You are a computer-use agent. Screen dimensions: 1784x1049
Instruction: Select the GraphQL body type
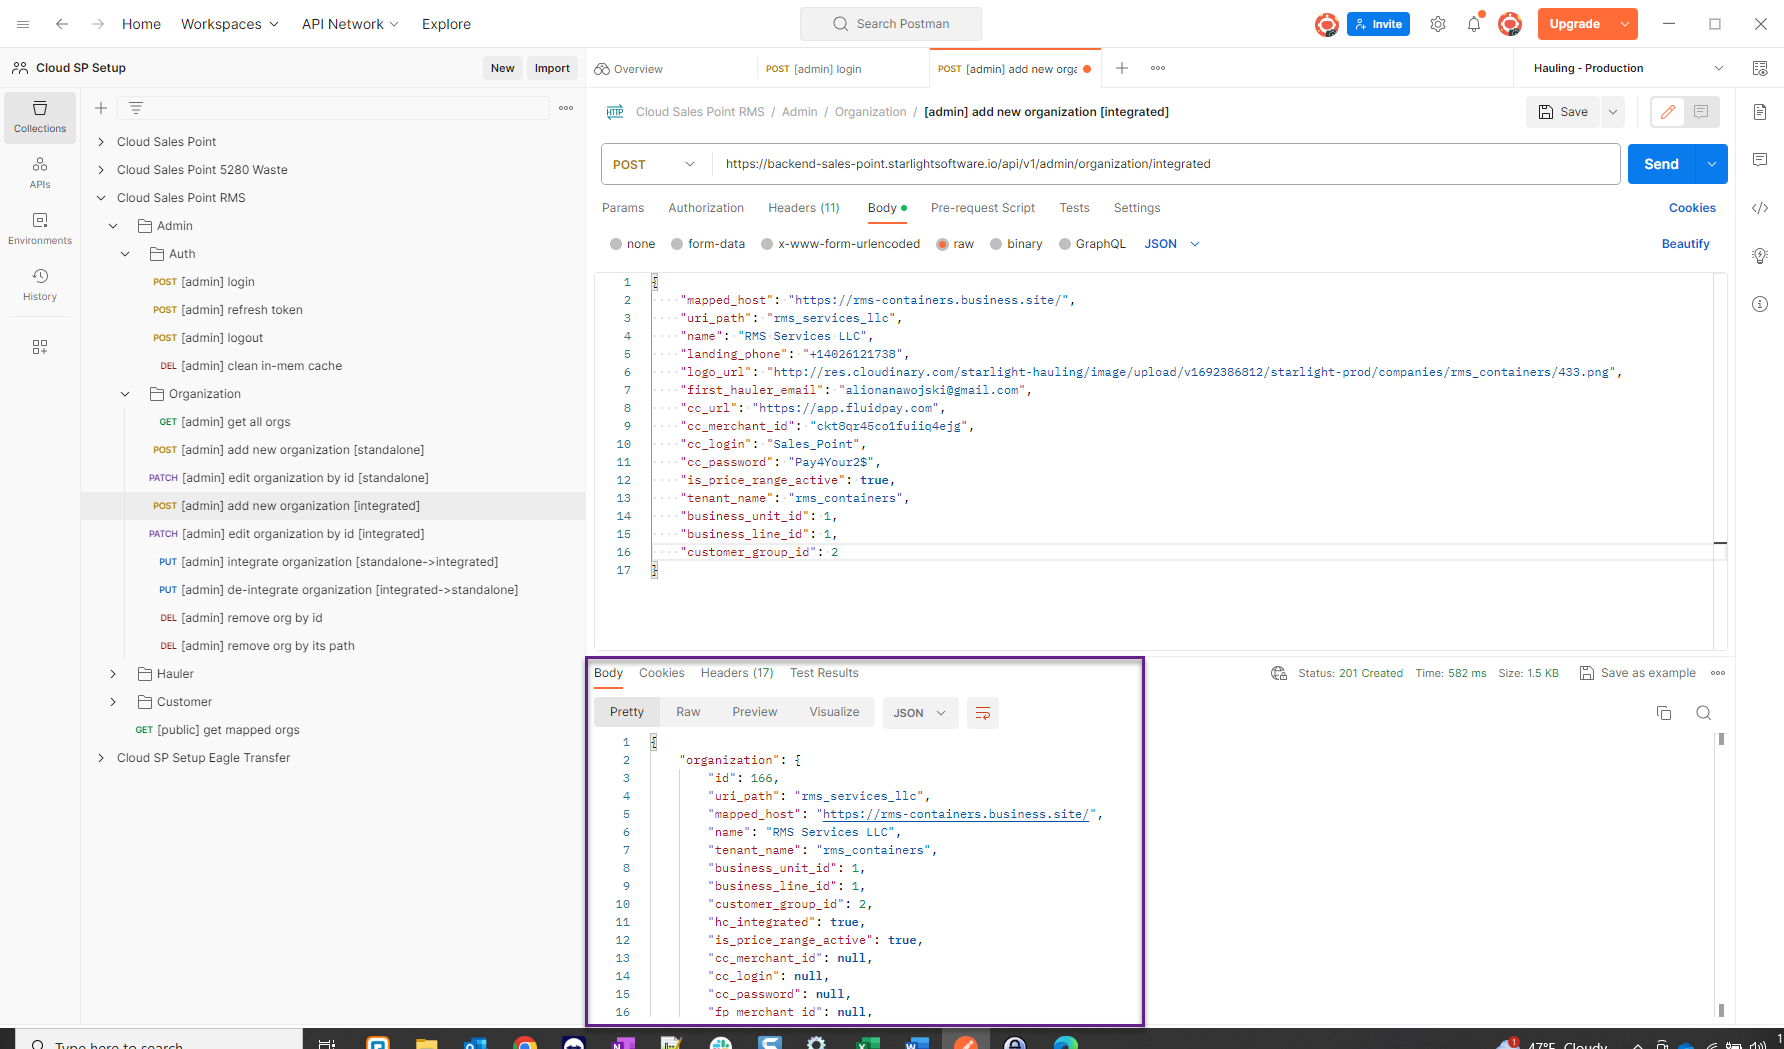(x=1065, y=244)
